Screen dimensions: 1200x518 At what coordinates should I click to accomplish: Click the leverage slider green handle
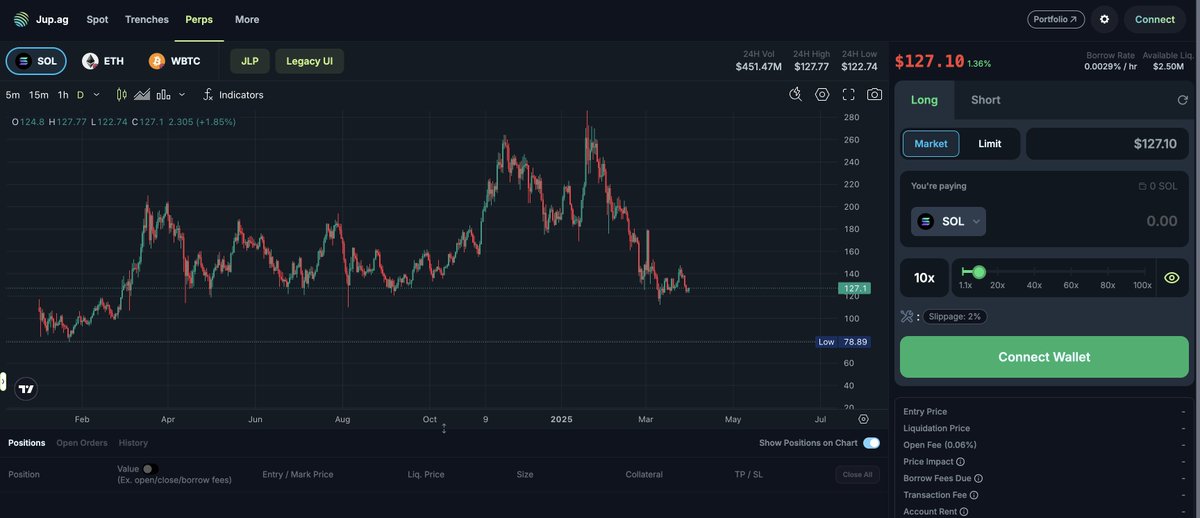[x=979, y=272]
